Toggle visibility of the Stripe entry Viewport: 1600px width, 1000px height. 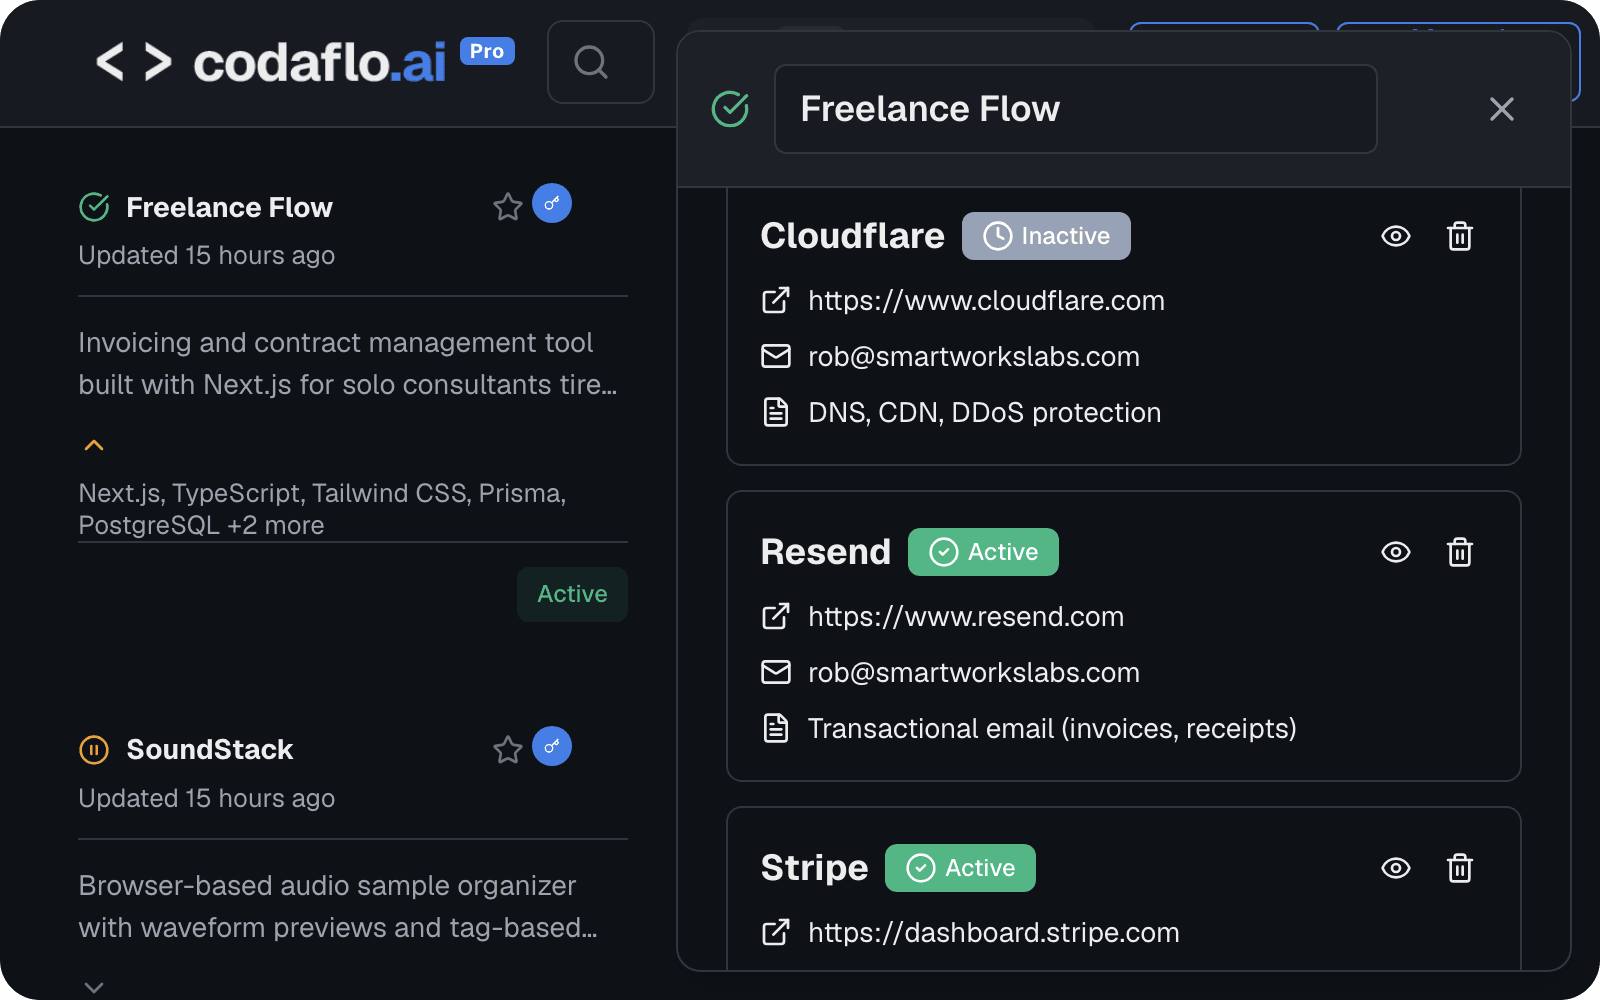(1396, 868)
